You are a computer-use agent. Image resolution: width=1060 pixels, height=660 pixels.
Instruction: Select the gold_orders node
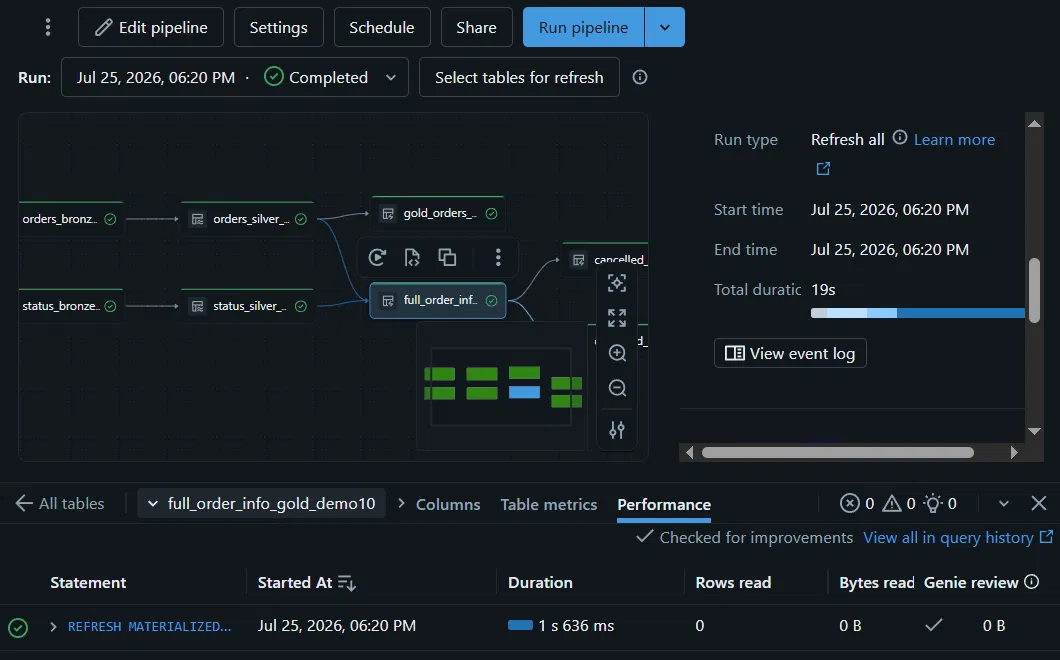click(438, 214)
